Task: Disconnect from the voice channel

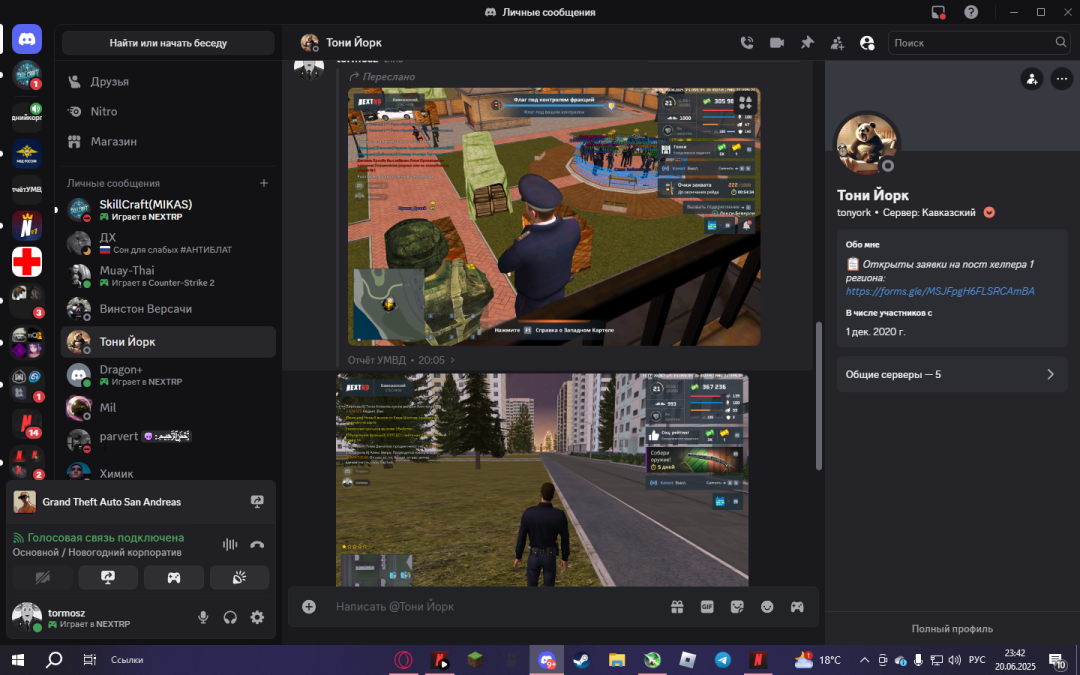Action: click(257, 544)
